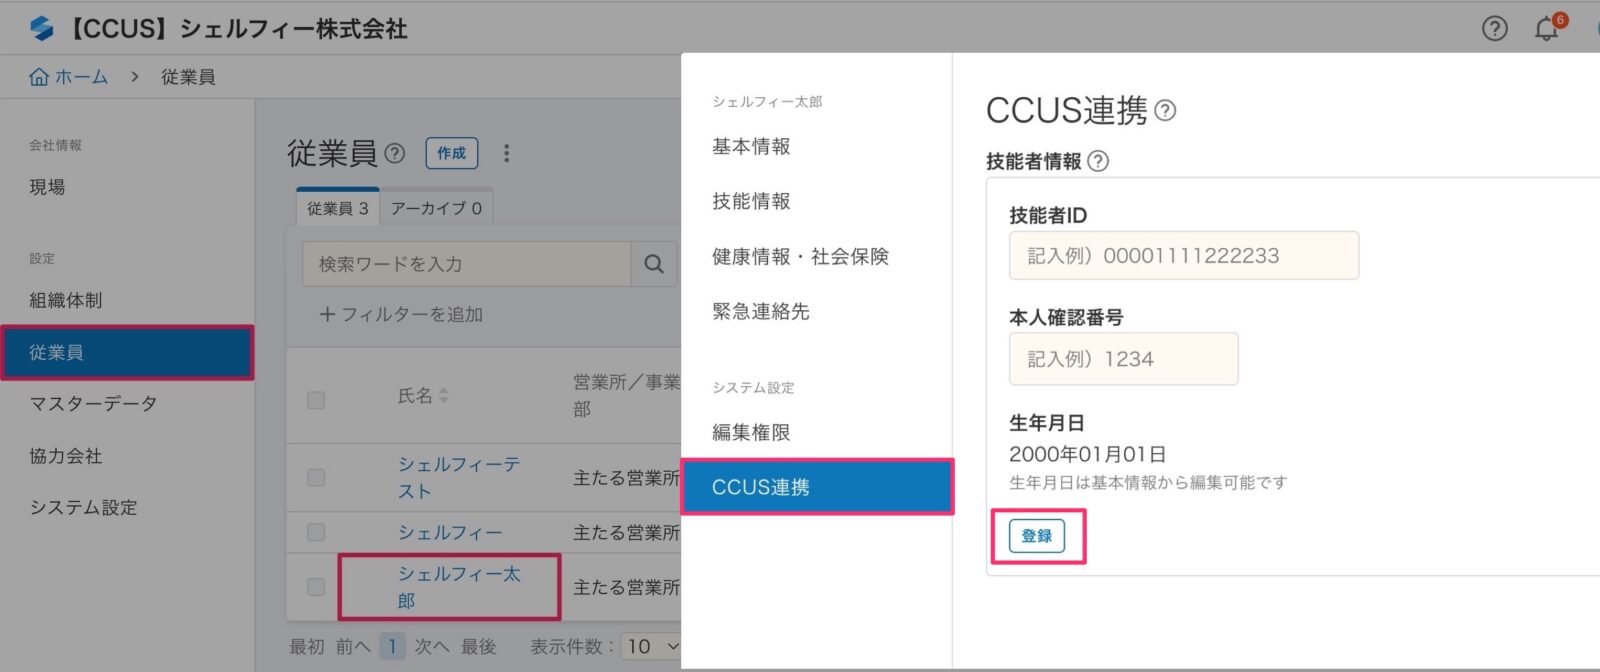Click help icon beside CCUS連携 title
Viewport: 1600px width, 672px height.
click(x=1165, y=110)
